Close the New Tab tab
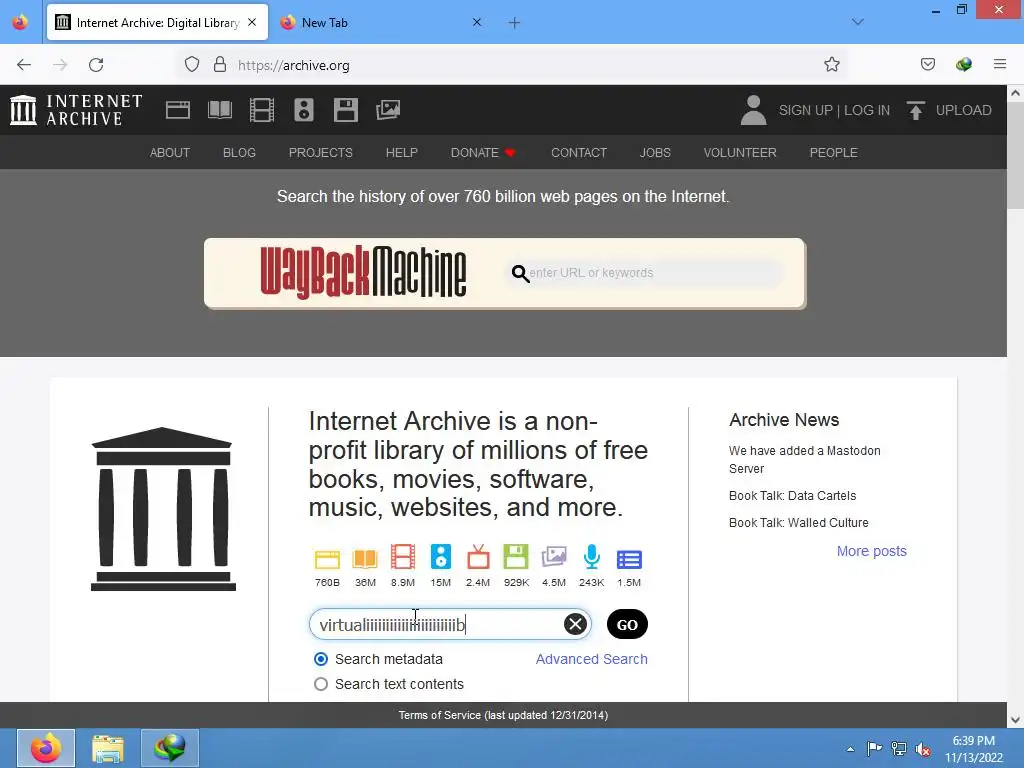 pos(477,22)
